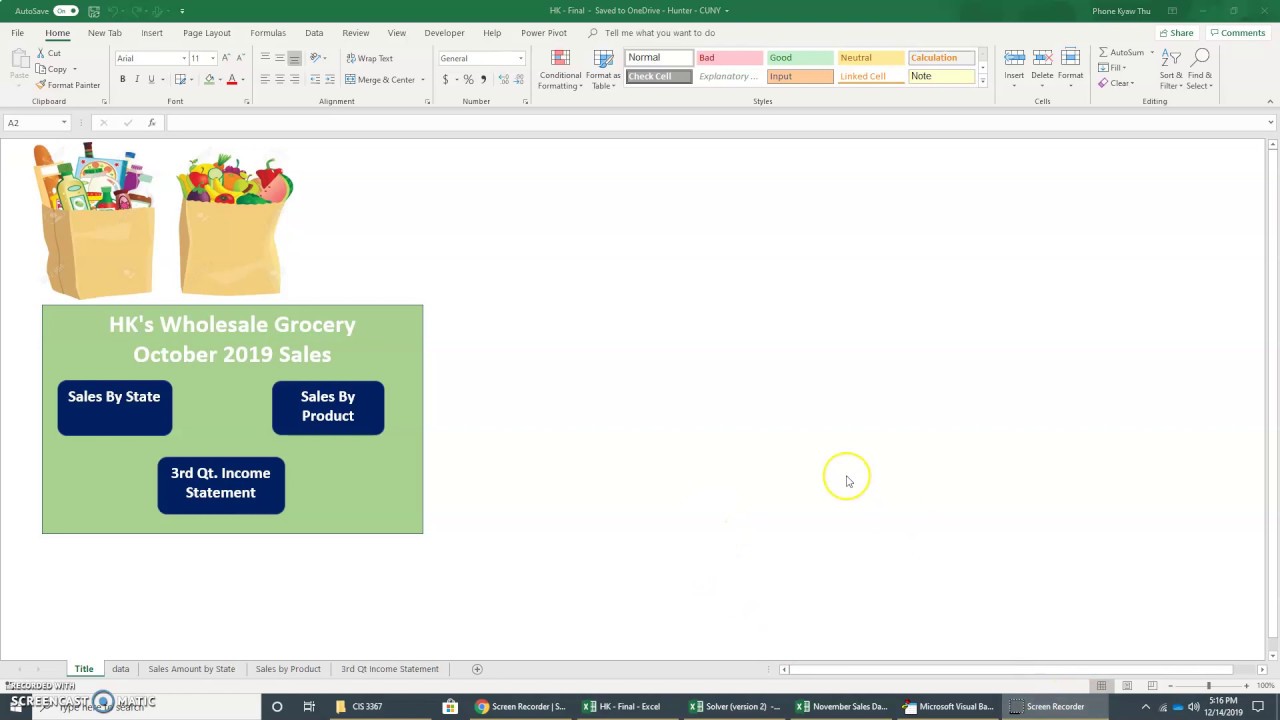
Task: Click the Name Box field
Action: pyautogui.click(x=36, y=122)
